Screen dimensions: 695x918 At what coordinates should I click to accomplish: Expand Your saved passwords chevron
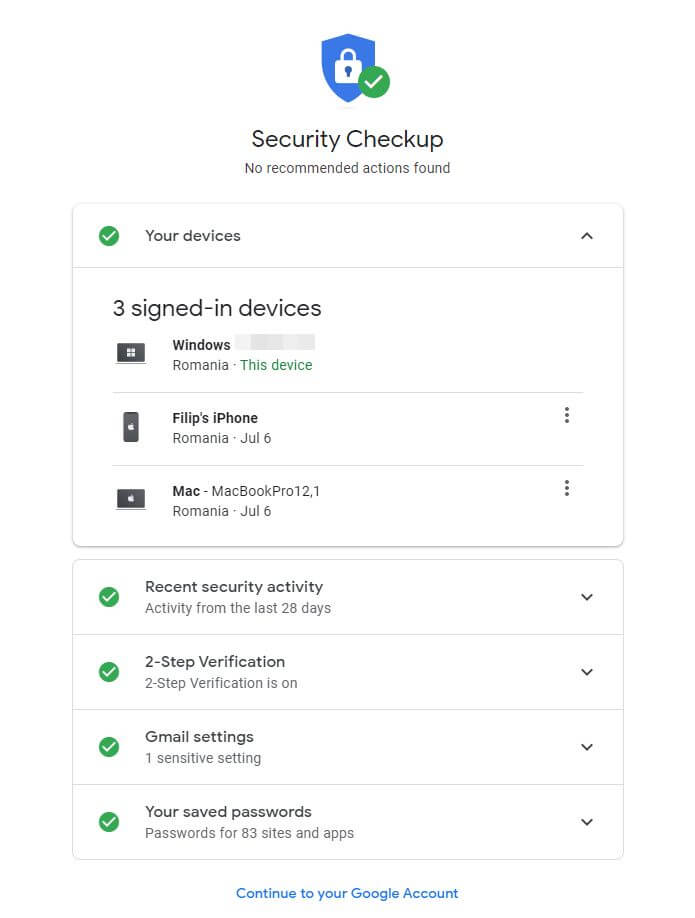[587, 822]
